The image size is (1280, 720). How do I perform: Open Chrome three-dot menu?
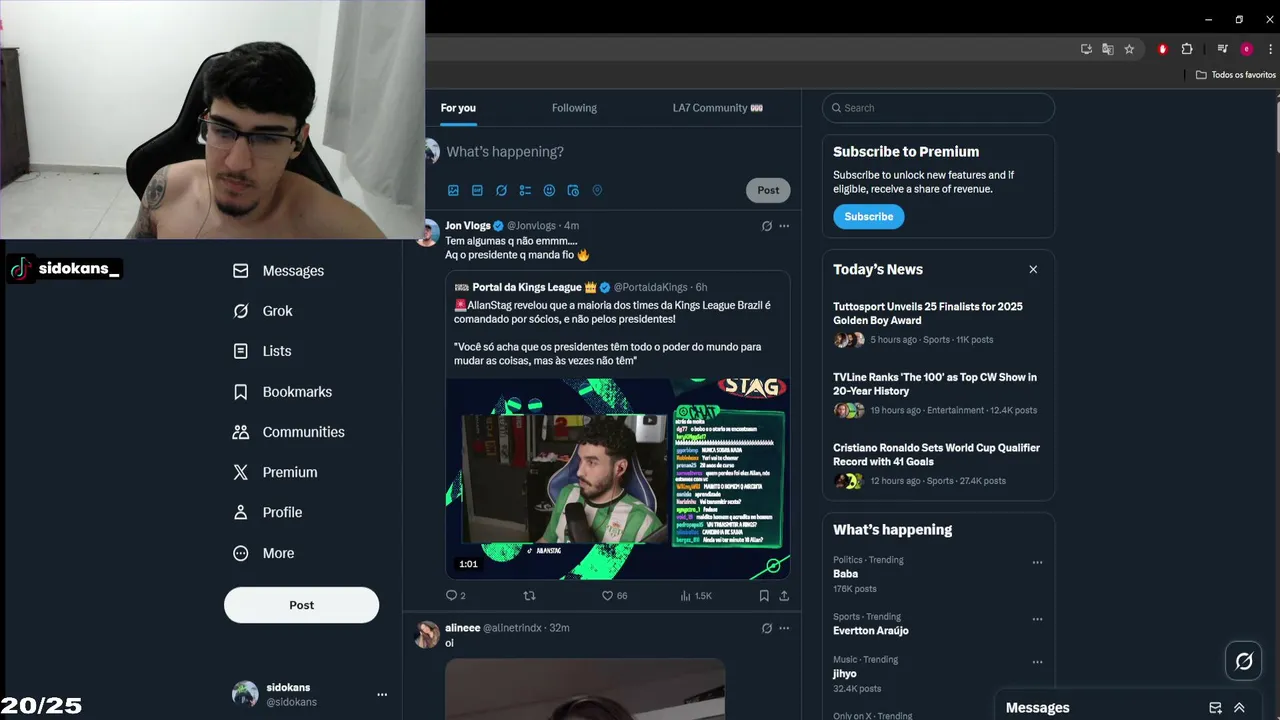click(1268, 49)
